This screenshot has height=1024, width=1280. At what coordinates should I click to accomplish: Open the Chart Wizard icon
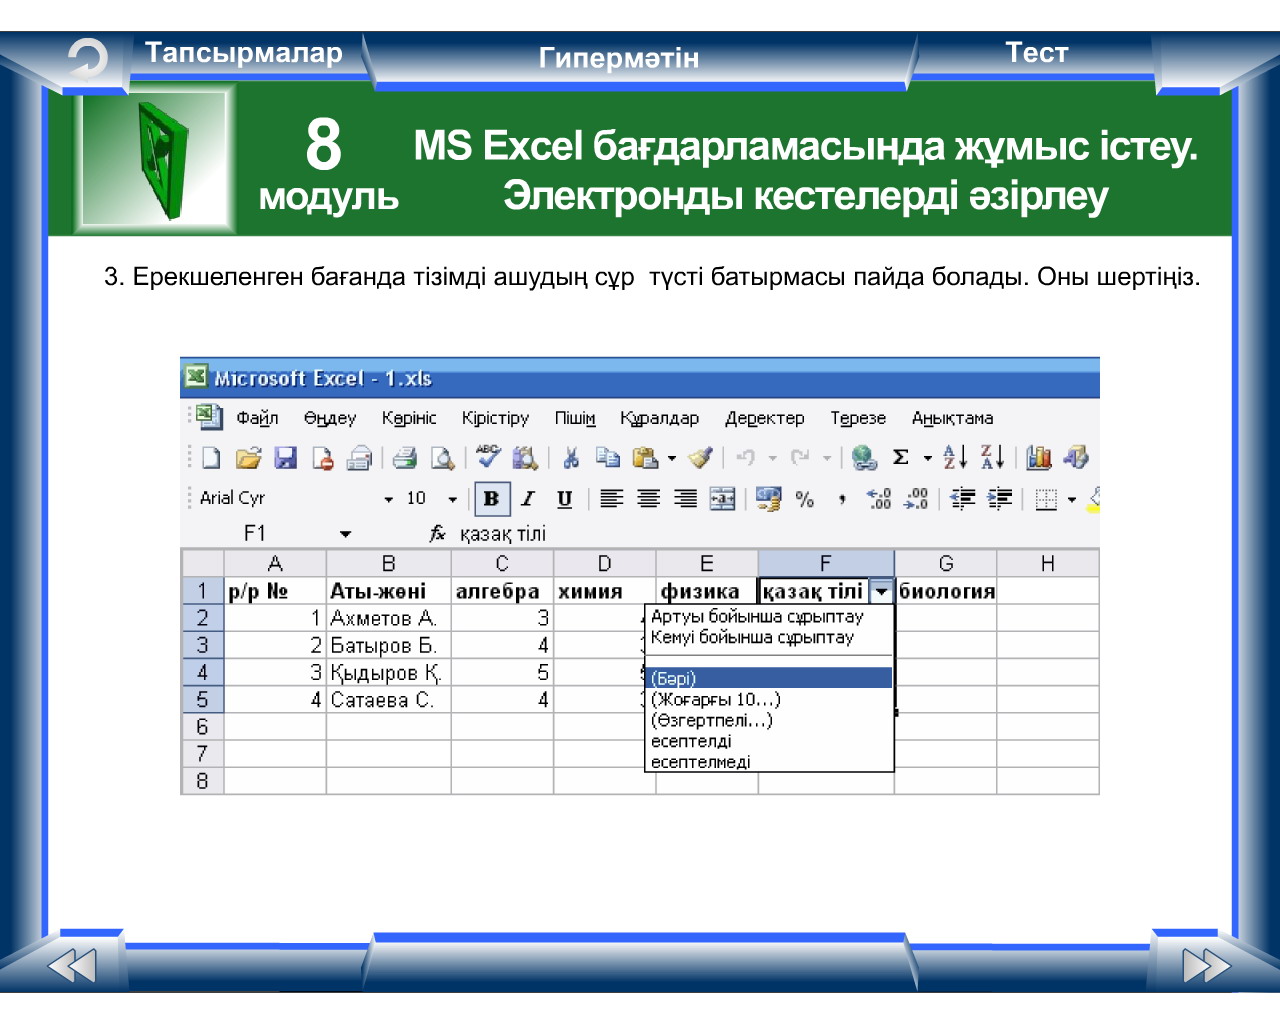point(1039,458)
